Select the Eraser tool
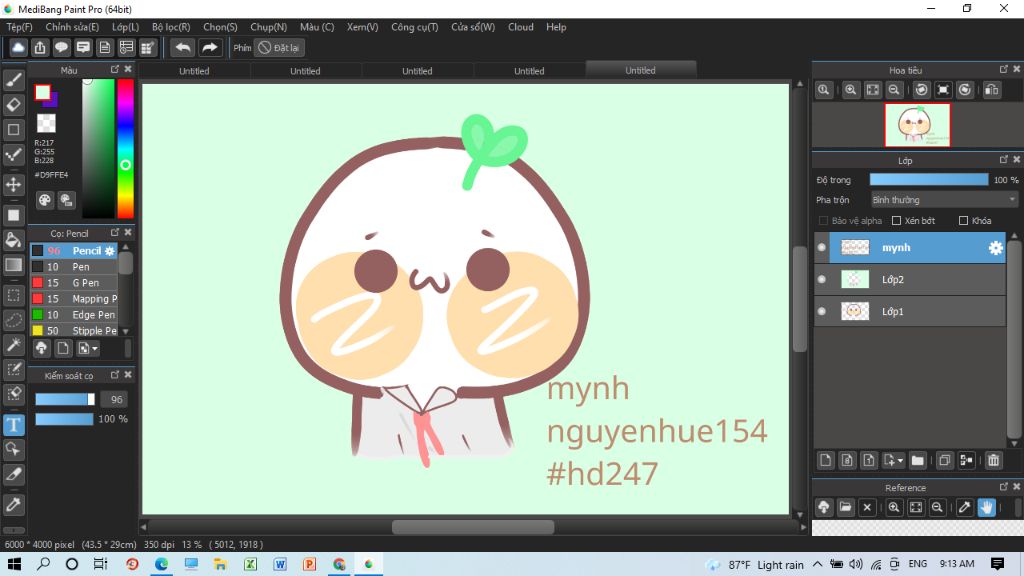The image size is (1024, 576). click(14, 104)
